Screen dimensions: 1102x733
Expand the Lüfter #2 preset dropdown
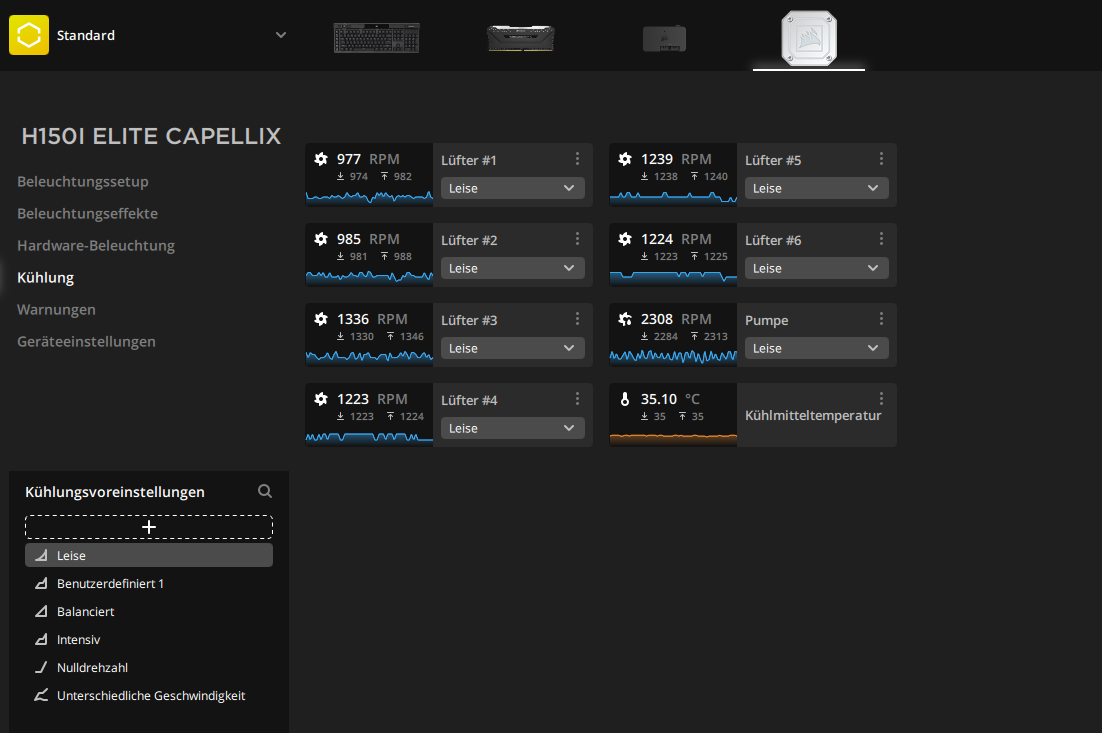[512, 268]
